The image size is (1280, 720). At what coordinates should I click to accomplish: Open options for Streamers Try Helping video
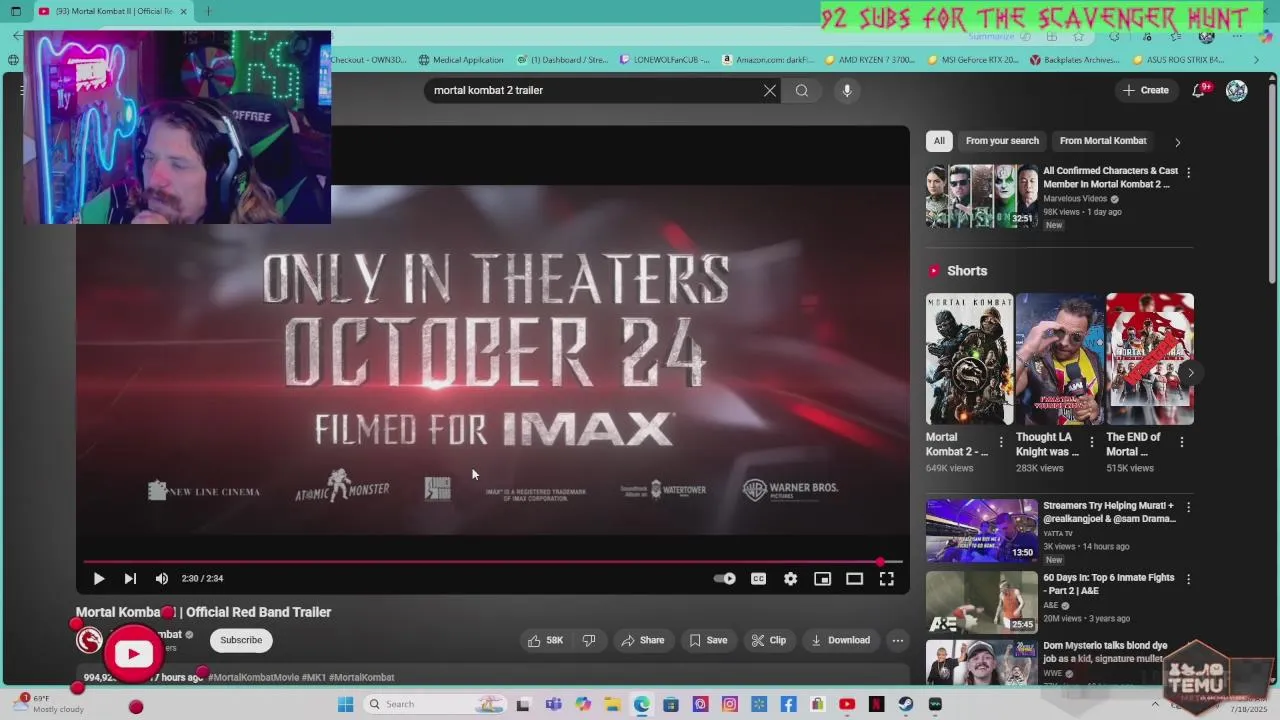tap(1188, 507)
